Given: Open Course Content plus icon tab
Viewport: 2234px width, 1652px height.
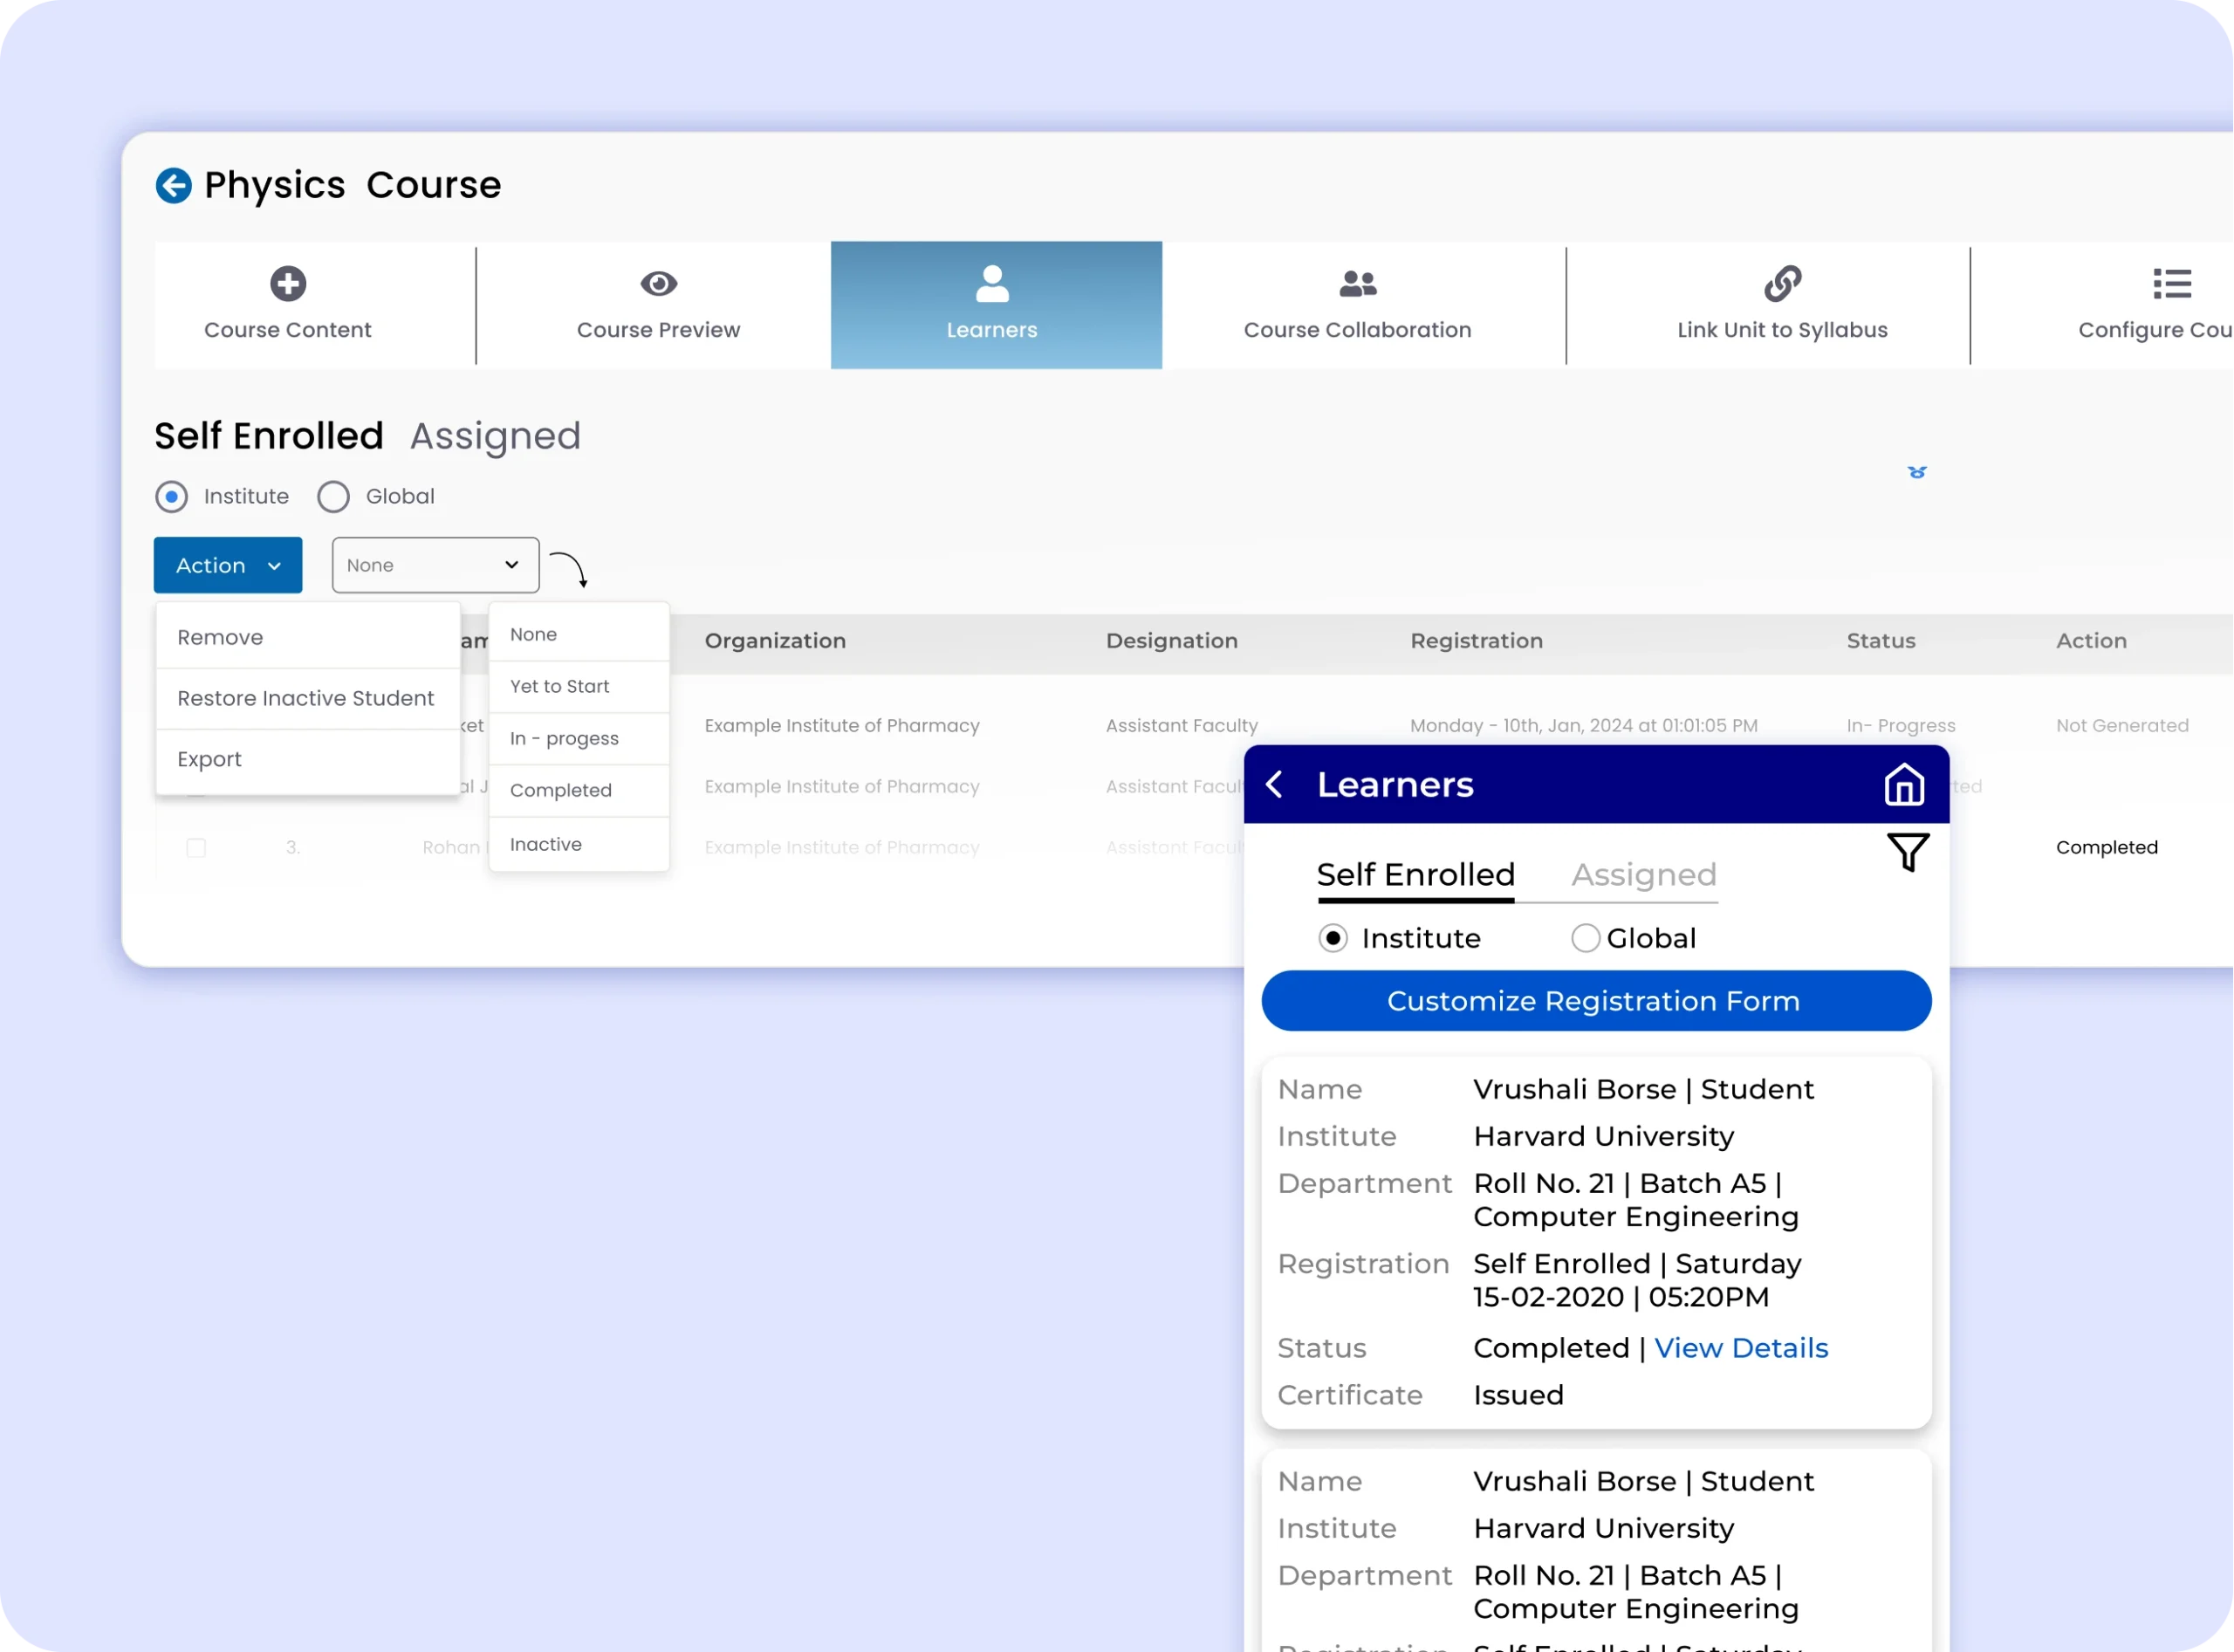Looking at the screenshot, I should click(x=287, y=284).
